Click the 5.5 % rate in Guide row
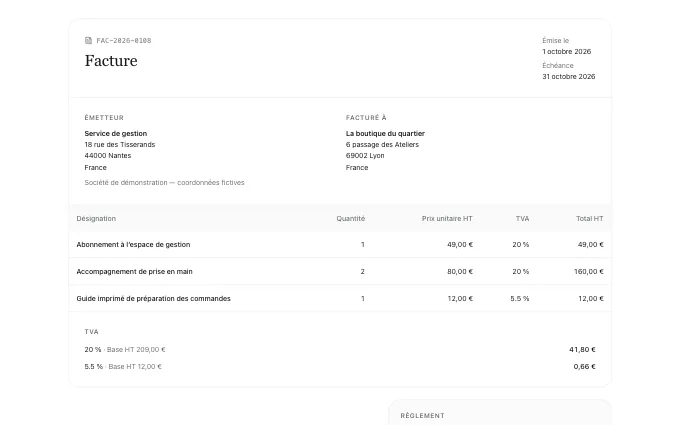 coord(520,298)
